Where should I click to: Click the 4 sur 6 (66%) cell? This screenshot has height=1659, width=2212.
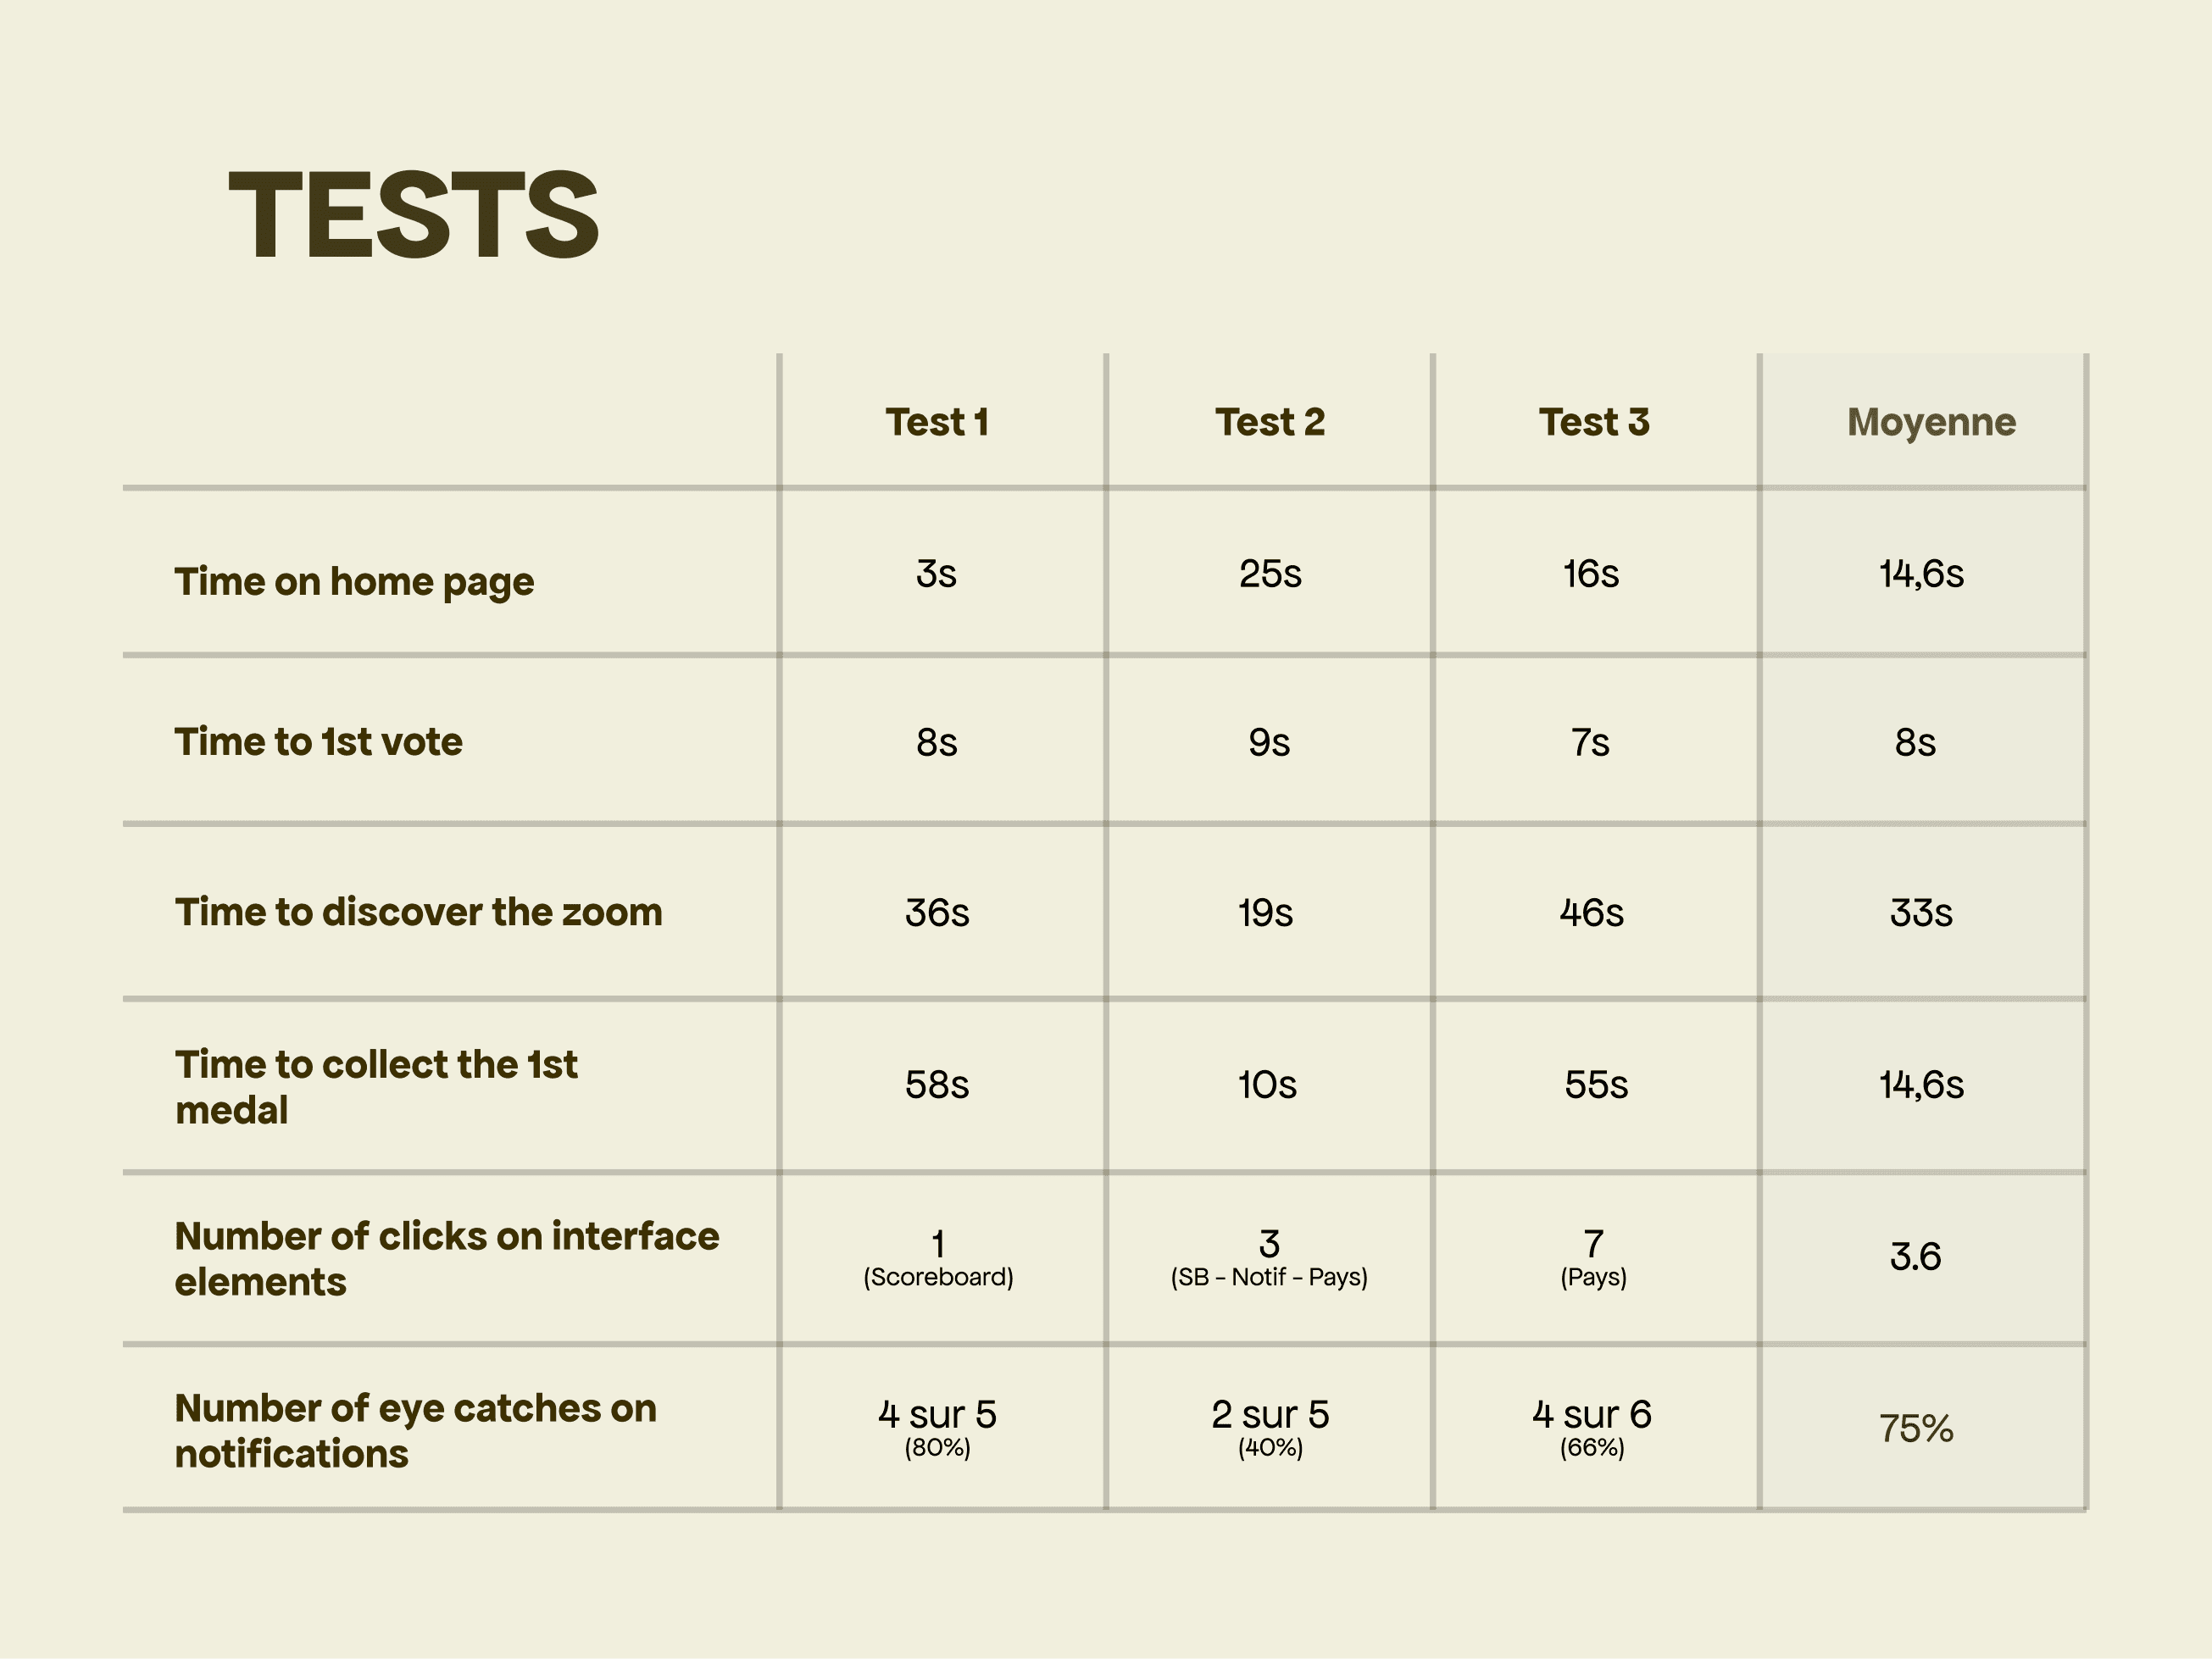1592,1428
